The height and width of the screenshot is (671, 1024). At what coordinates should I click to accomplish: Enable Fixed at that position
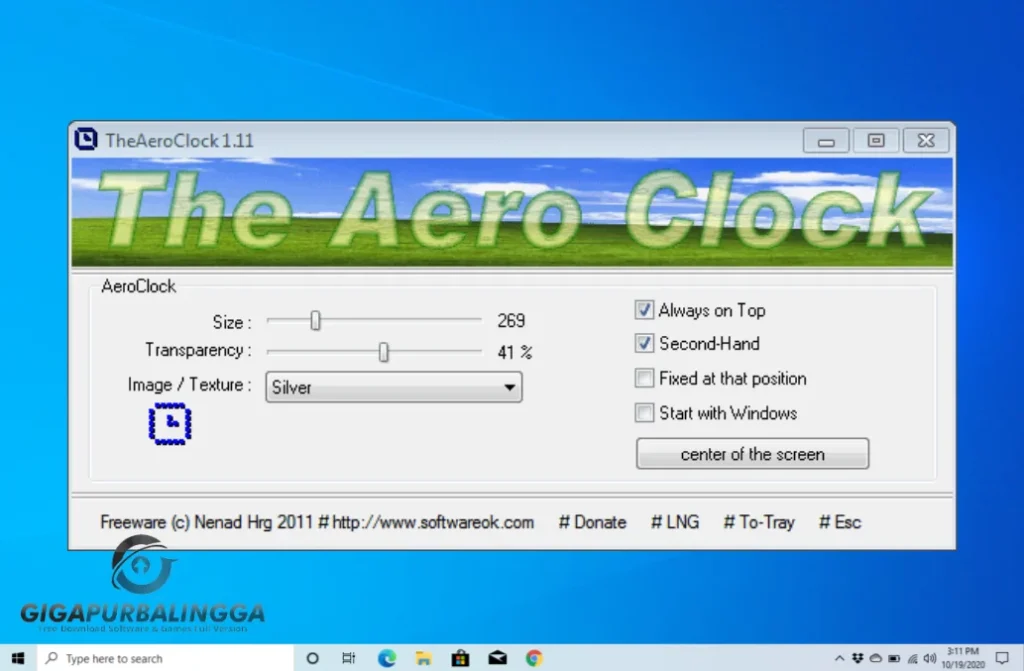coord(644,378)
